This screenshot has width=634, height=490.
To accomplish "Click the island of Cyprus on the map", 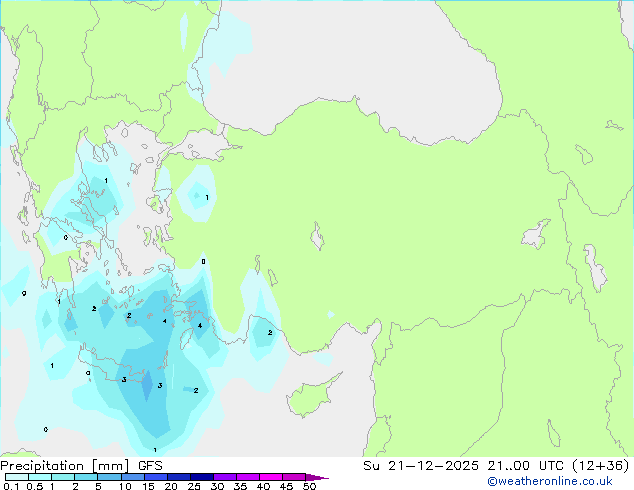I will click(x=311, y=397).
